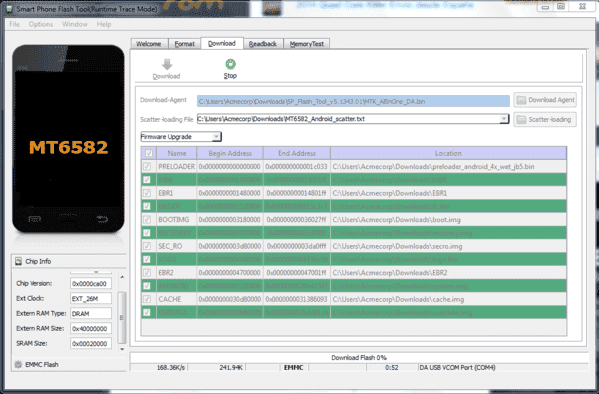Open the File menu
The image size is (599, 394).
[15, 24]
